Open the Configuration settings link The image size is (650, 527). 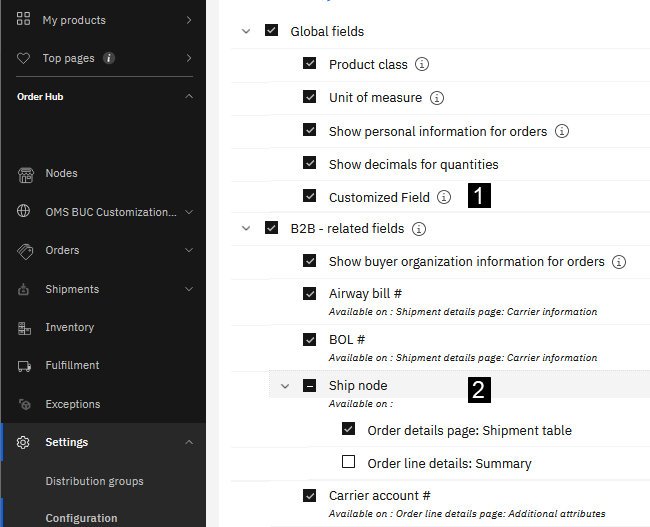81,518
